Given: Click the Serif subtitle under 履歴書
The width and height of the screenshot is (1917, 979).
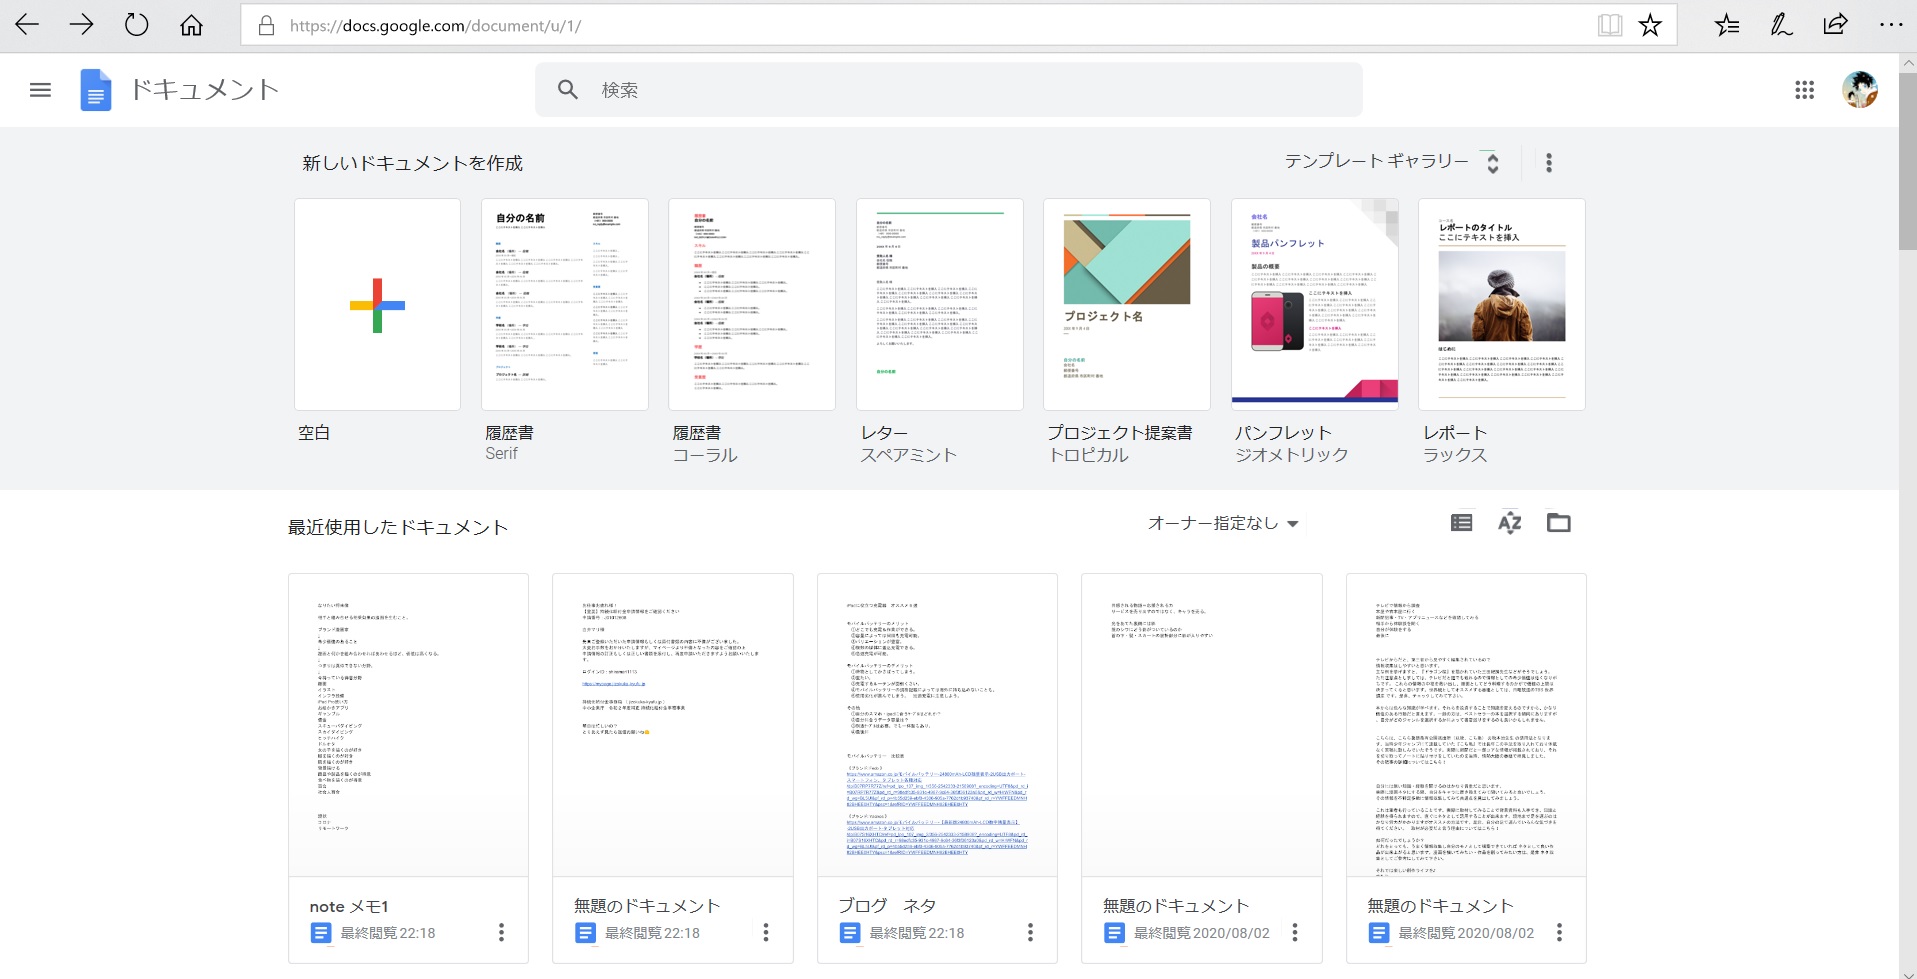Looking at the screenshot, I should pos(501,454).
